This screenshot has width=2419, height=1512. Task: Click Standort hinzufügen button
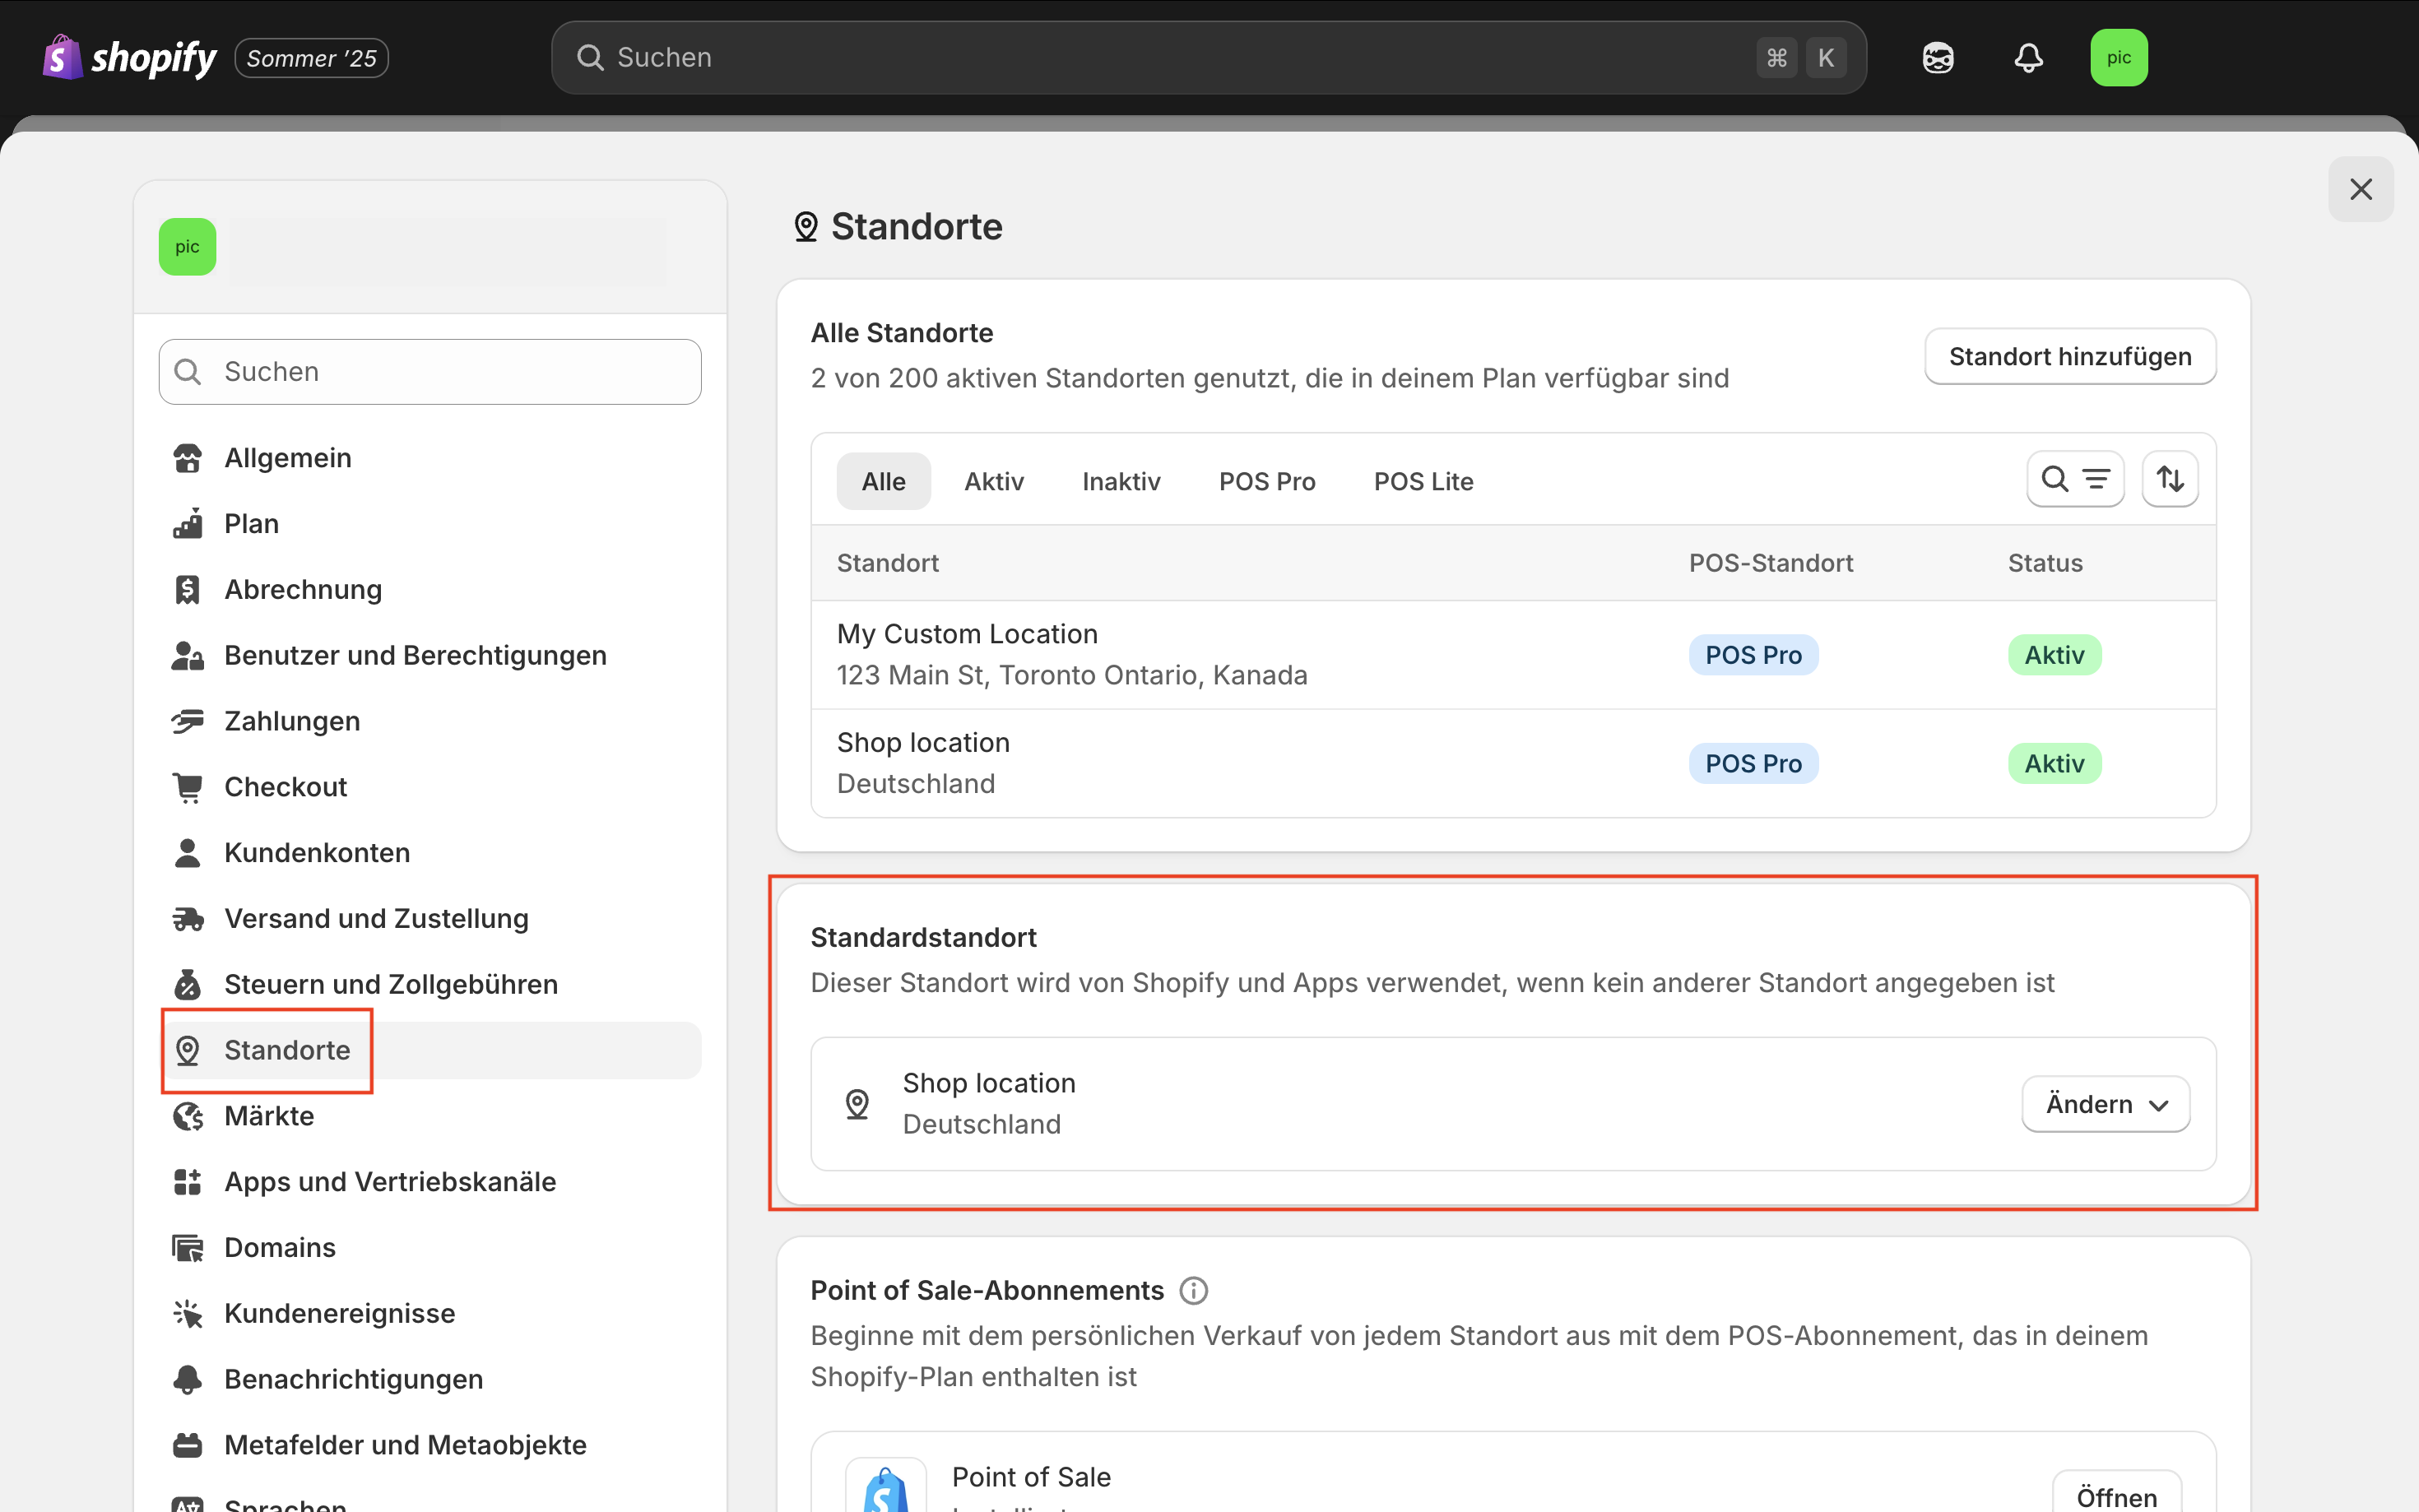2069,357
